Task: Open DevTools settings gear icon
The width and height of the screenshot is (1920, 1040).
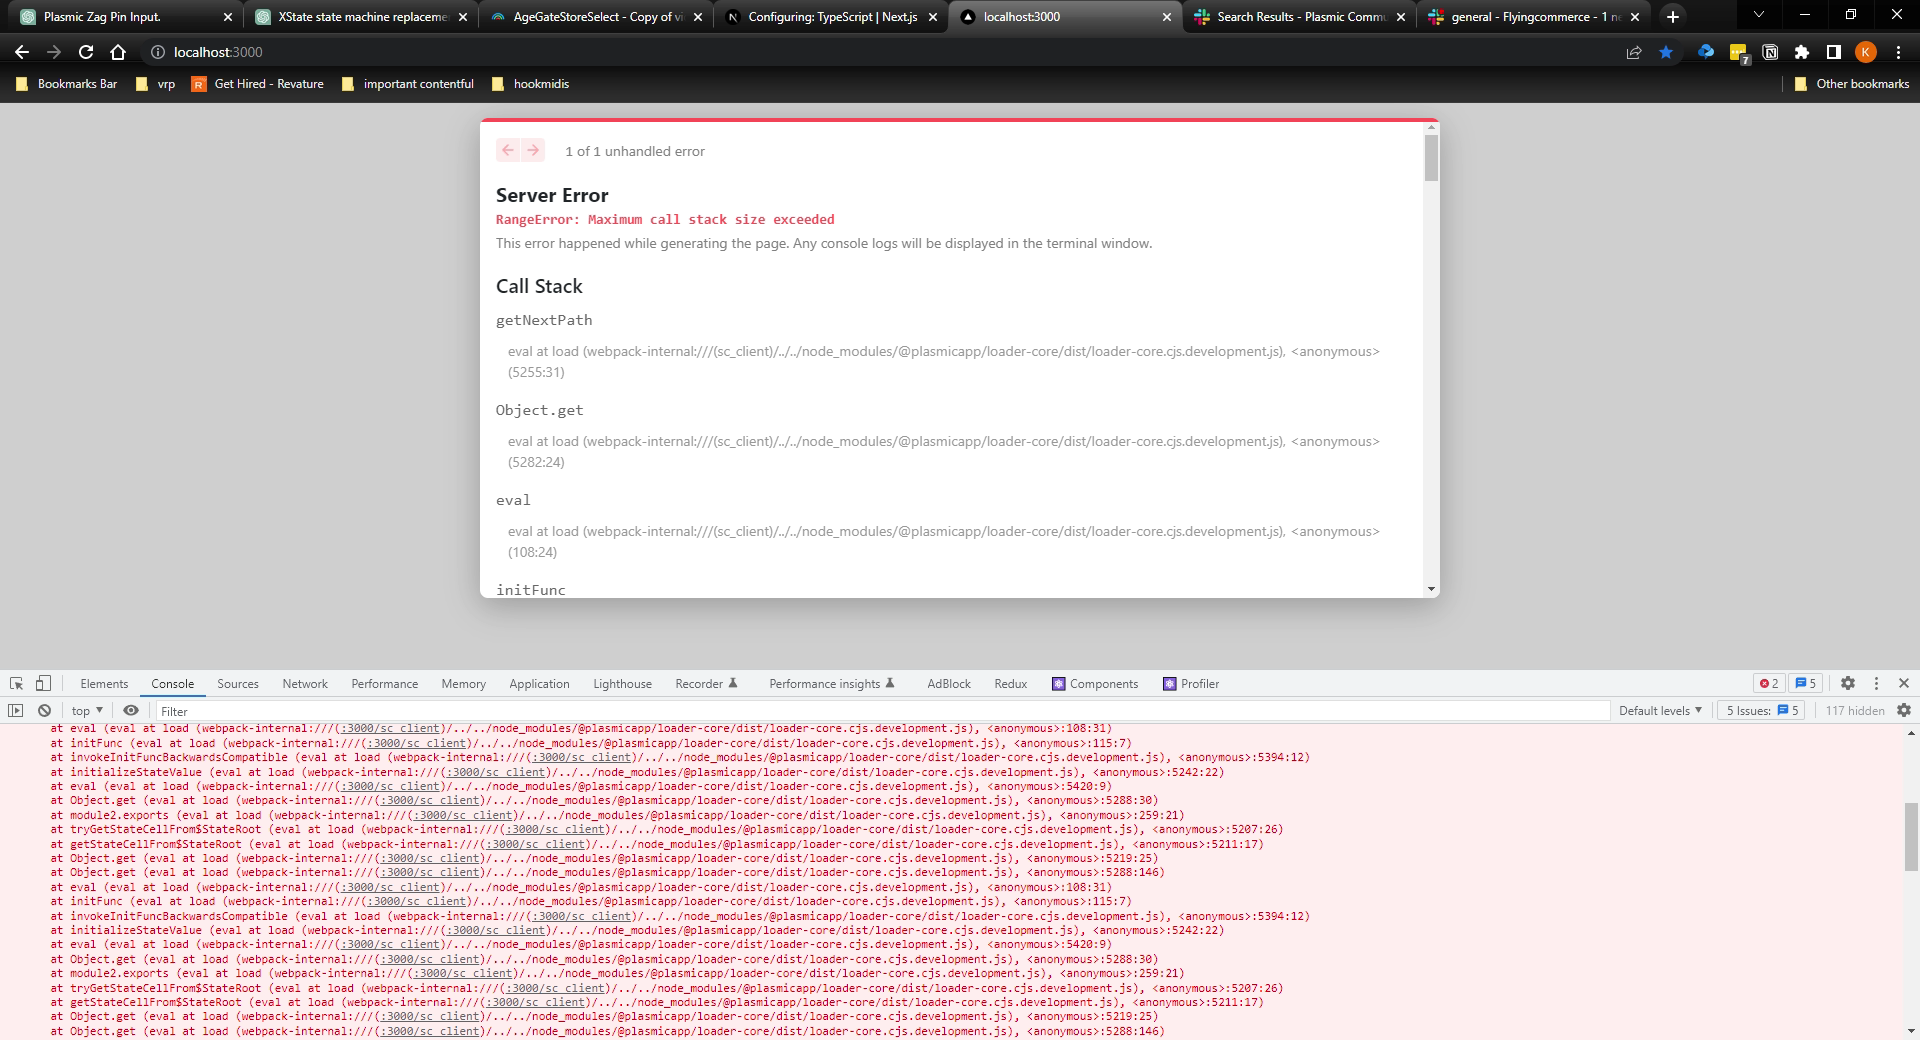Action: (1848, 684)
